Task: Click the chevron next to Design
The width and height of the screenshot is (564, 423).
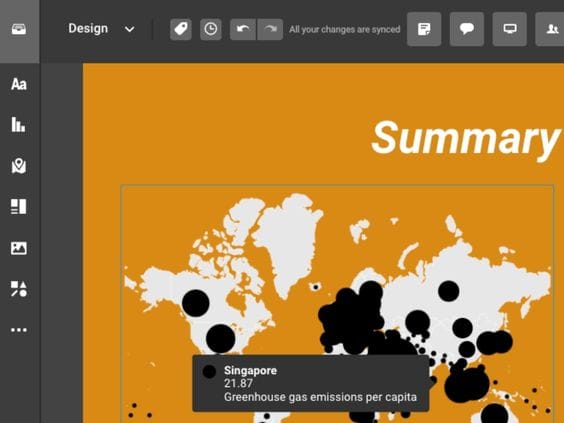Action: pos(129,29)
